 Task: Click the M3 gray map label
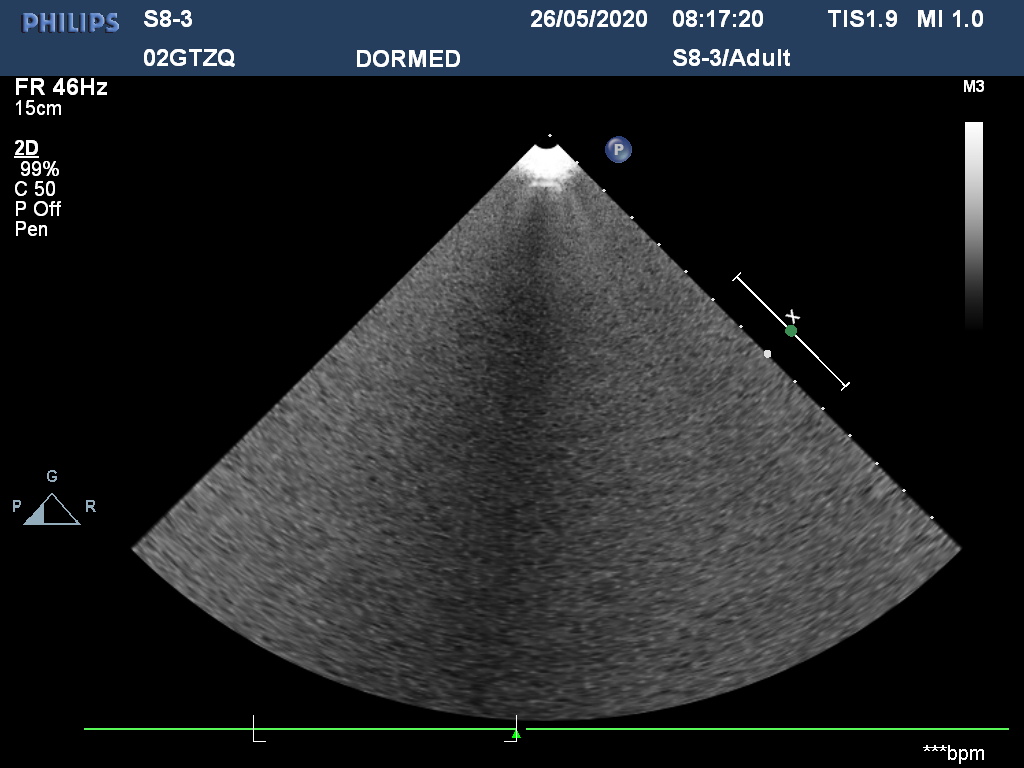[973, 87]
